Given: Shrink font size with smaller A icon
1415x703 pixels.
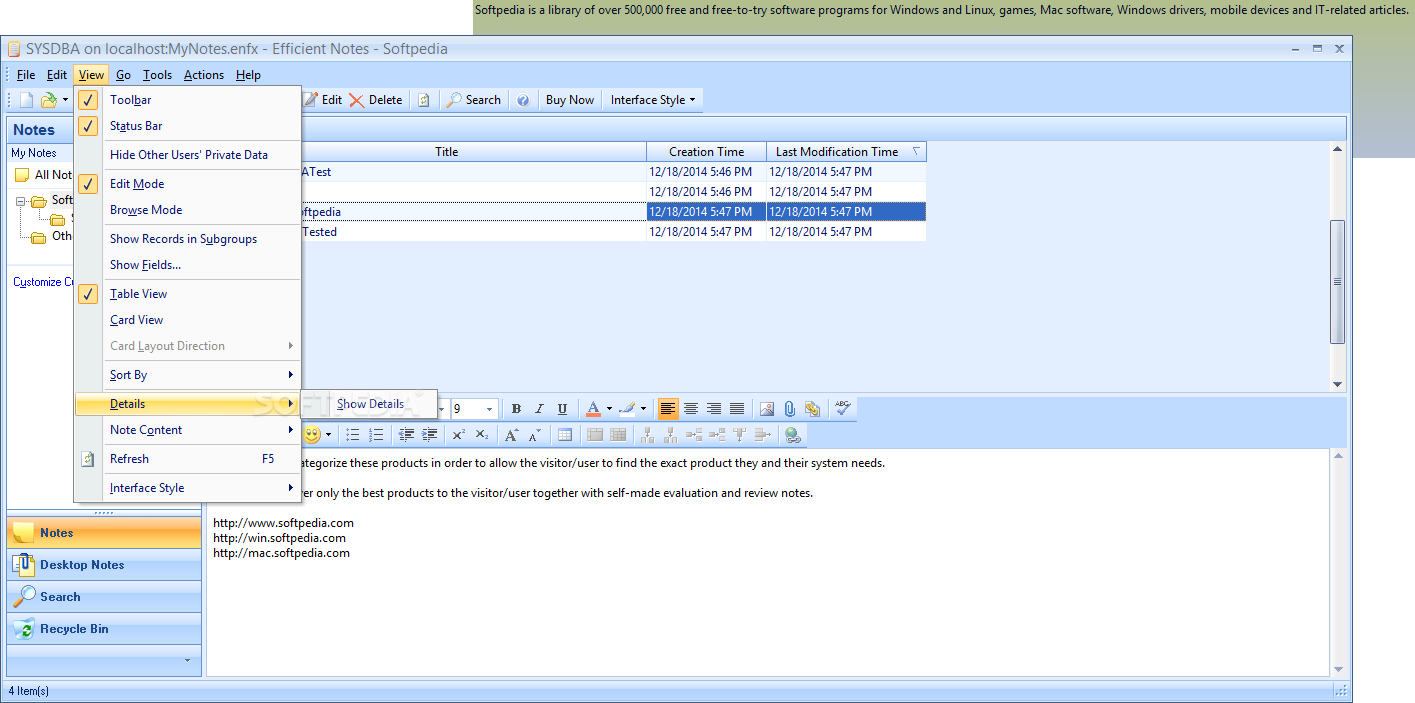Looking at the screenshot, I should pyautogui.click(x=535, y=435).
